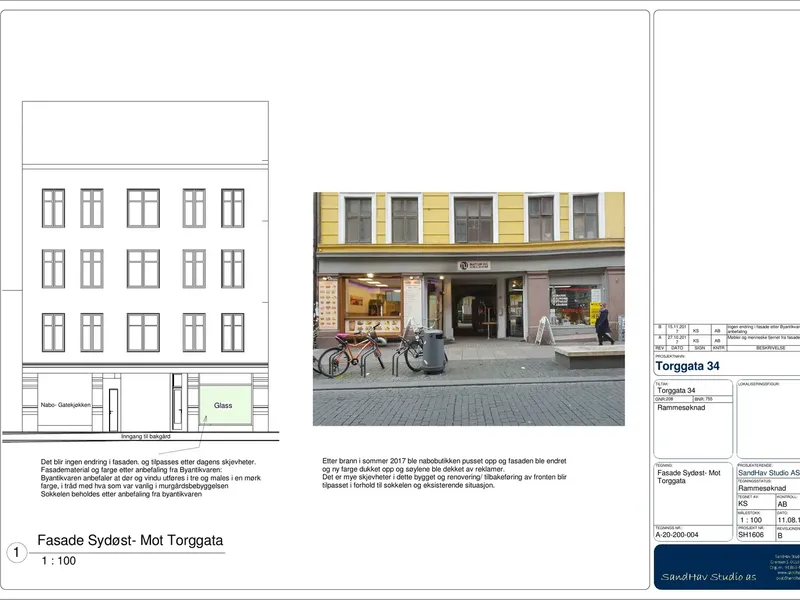800x600 pixels.
Task: Click the entrance door next to Gatekjøkken
Action: 113,410
